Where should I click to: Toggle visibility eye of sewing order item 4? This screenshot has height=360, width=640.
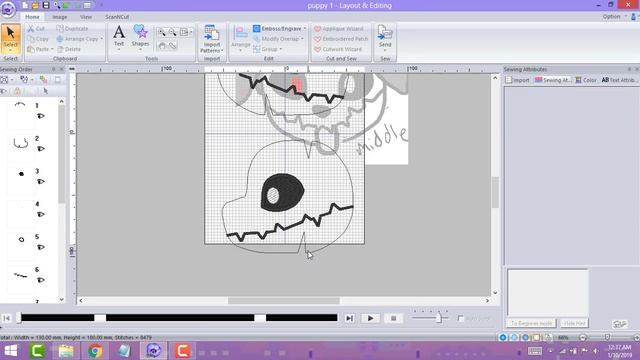(x=40, y=214)
